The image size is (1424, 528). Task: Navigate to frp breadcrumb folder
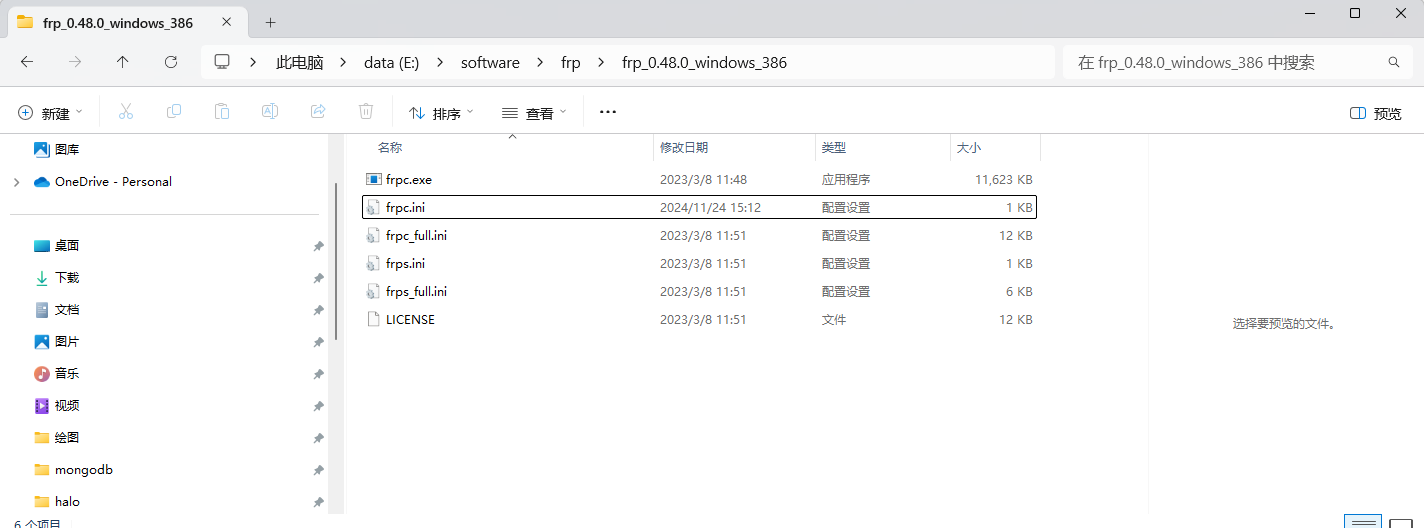pos(570,62)
